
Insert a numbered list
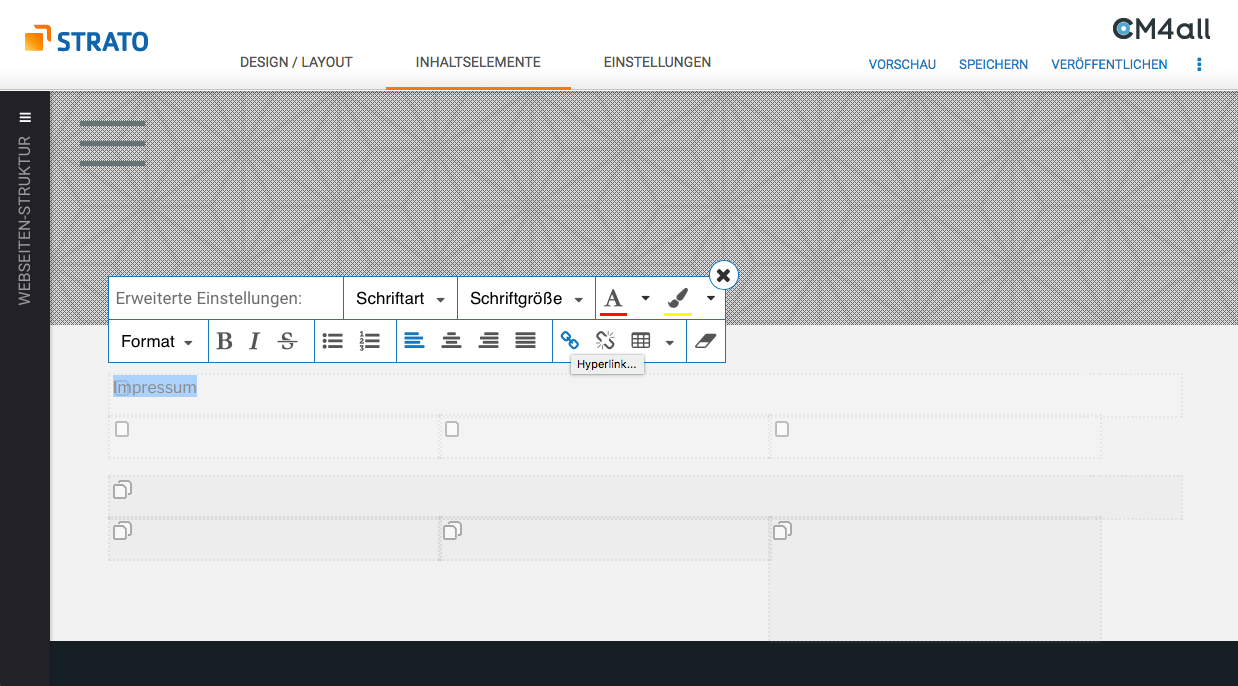[x=370, y=341]
